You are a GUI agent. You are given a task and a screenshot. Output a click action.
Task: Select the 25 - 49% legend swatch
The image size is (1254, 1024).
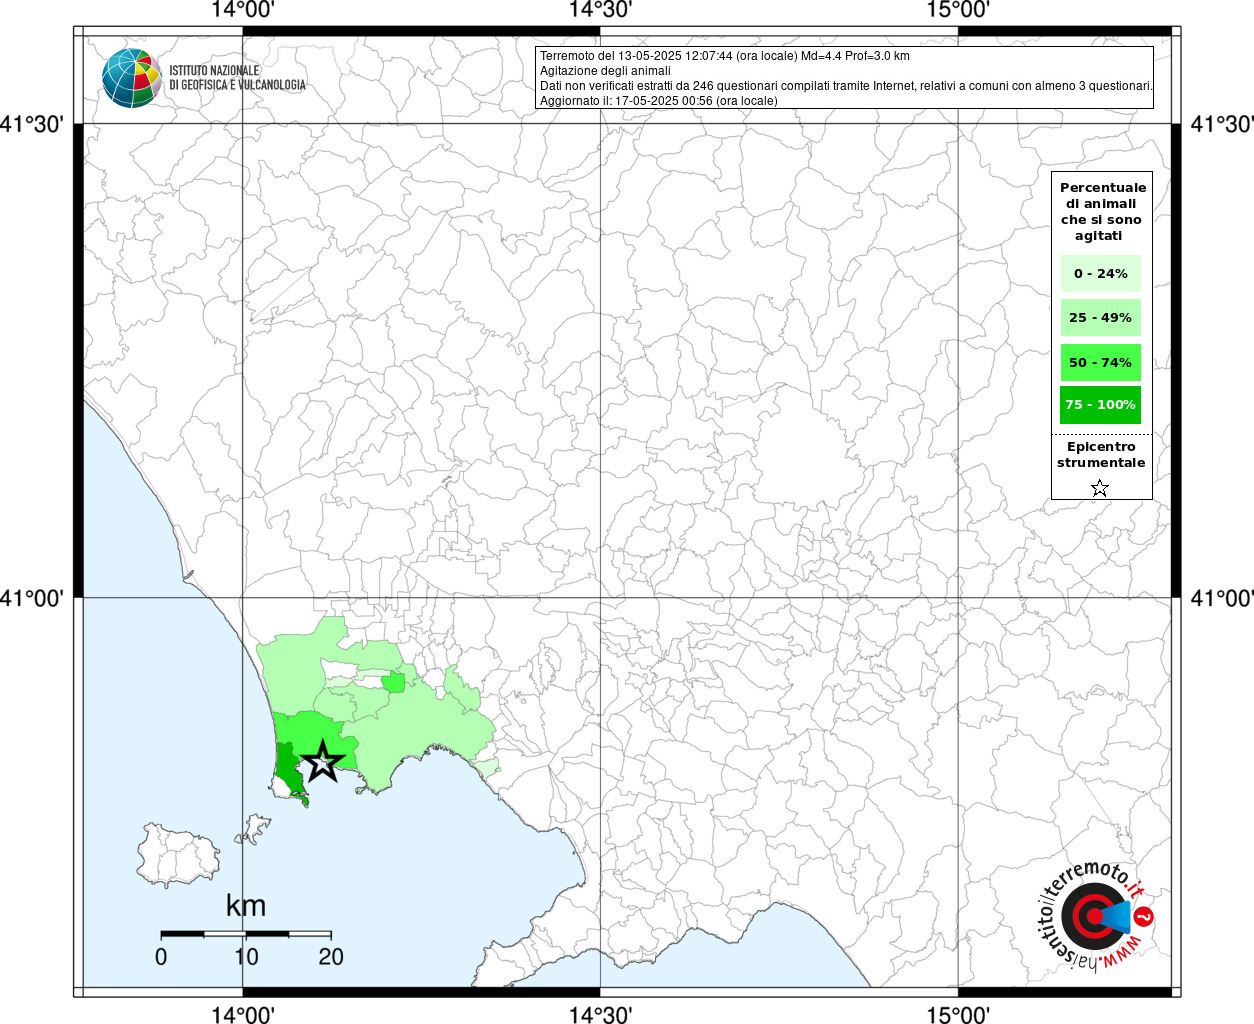(x=1100, y=318)
